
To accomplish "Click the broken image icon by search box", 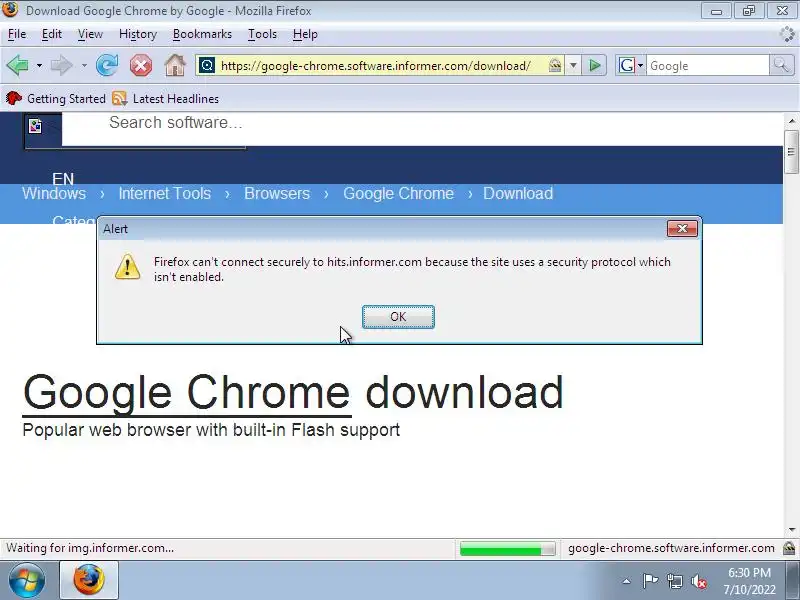I will pyautogui.click(x=35, y=126).
